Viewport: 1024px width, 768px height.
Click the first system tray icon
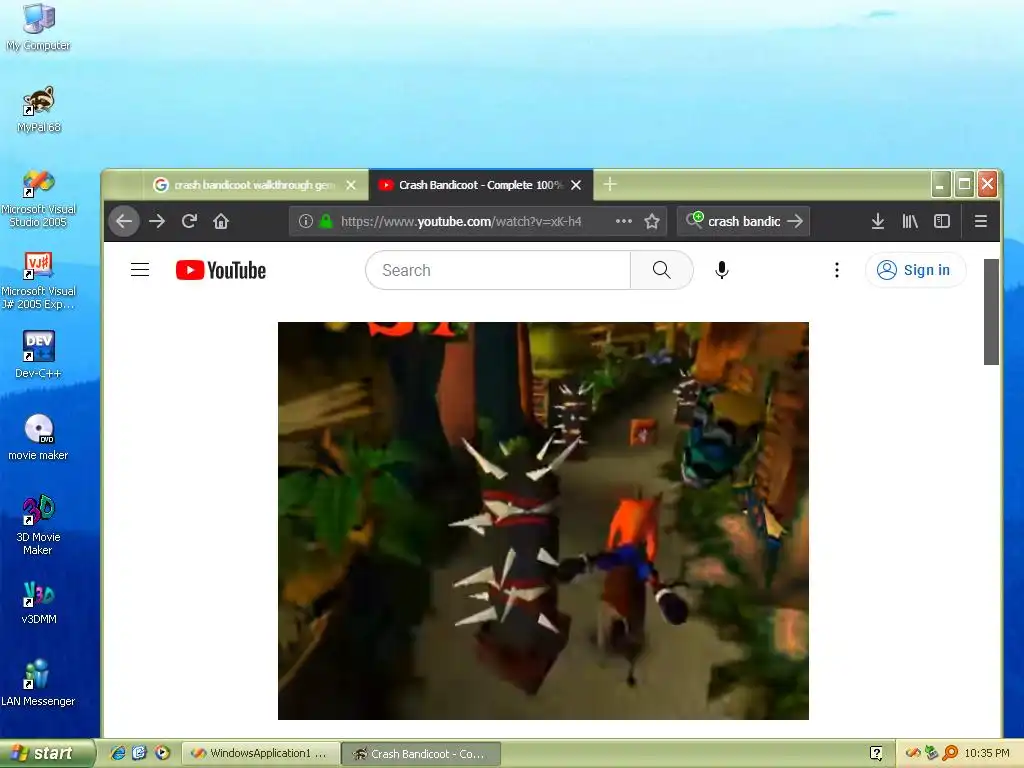point(913,754)
